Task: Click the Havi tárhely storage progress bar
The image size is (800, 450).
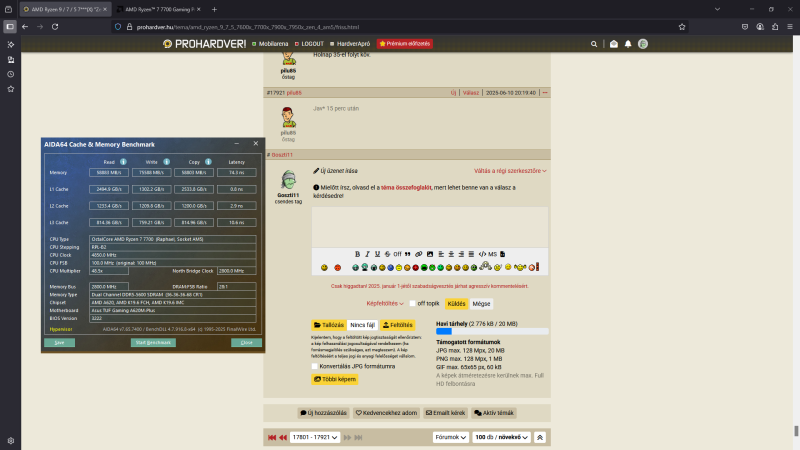Action: tap(492, 332)
